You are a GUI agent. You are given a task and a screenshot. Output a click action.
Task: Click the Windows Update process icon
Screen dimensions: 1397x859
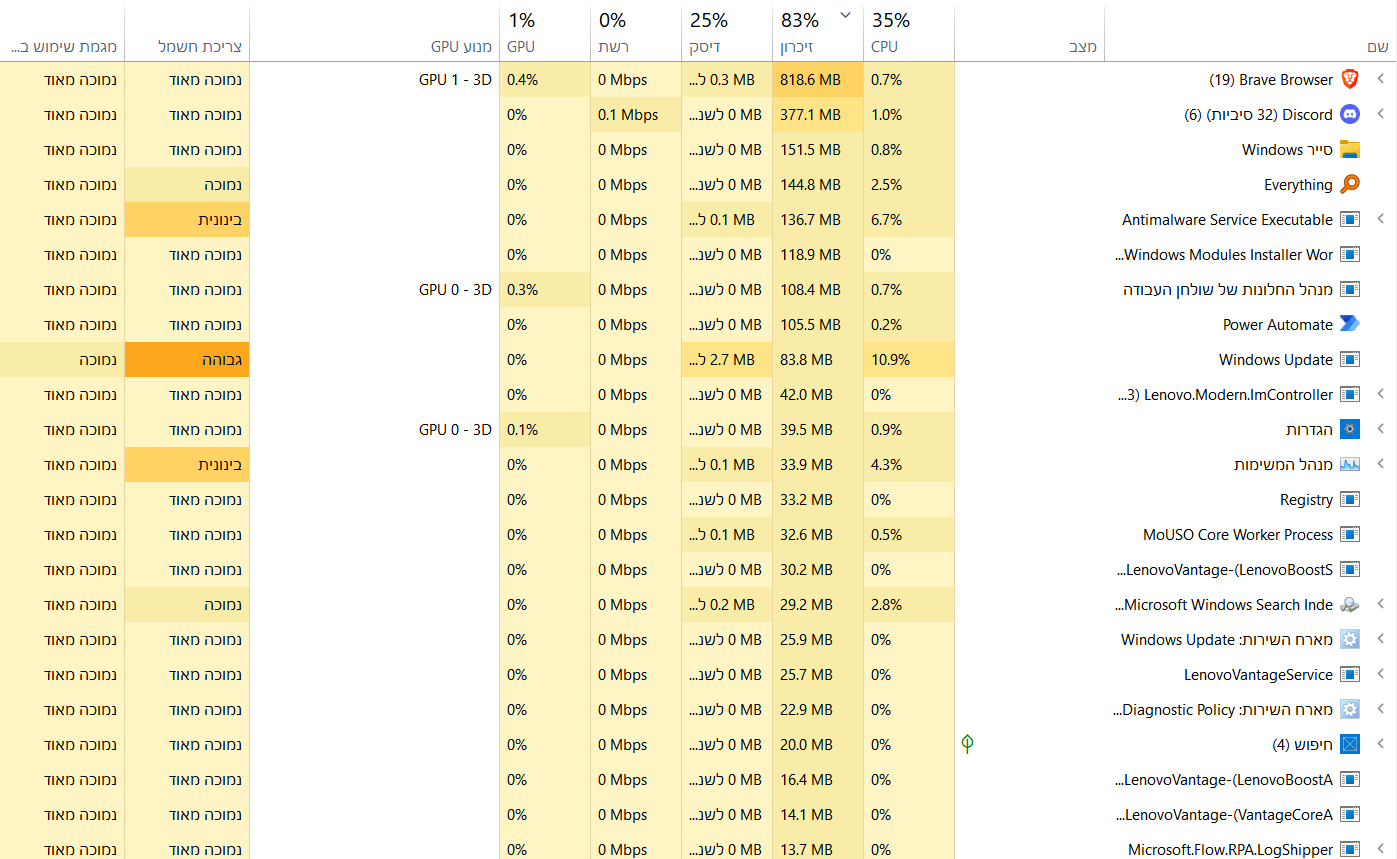click(x=1350, y=360)
